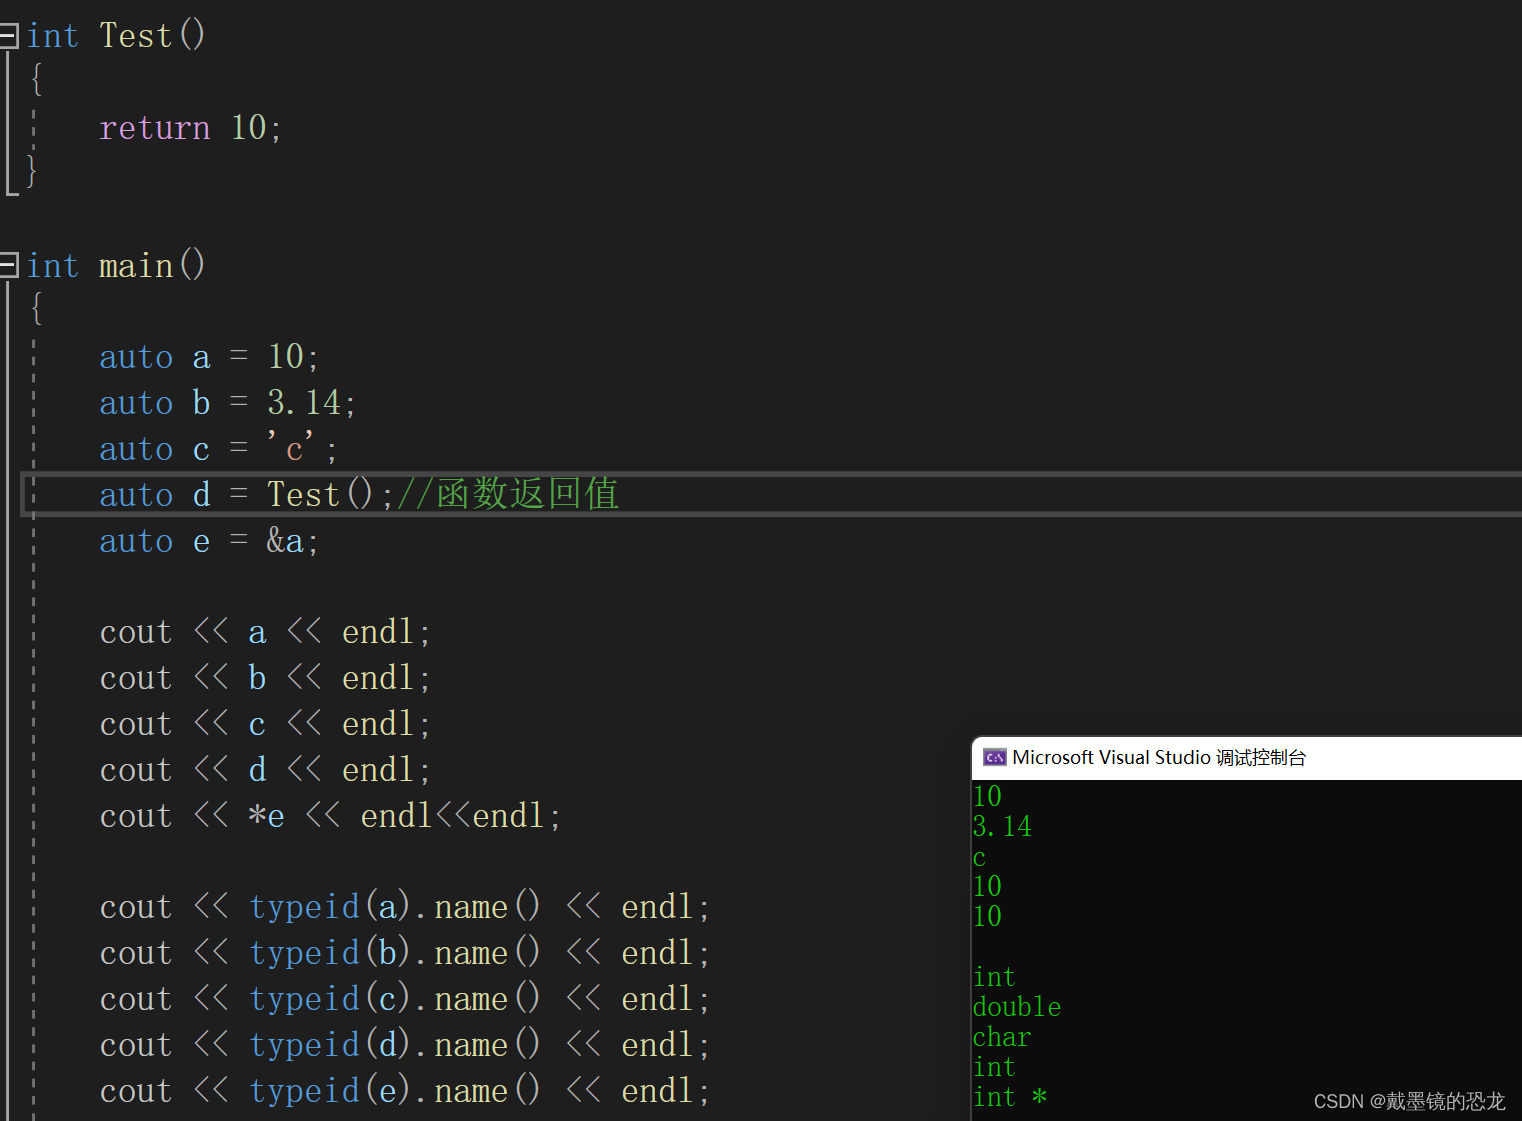1522x1121 pixels.
Task: Collapse the Test function fold marker
Action: click(x=8, y=36)
